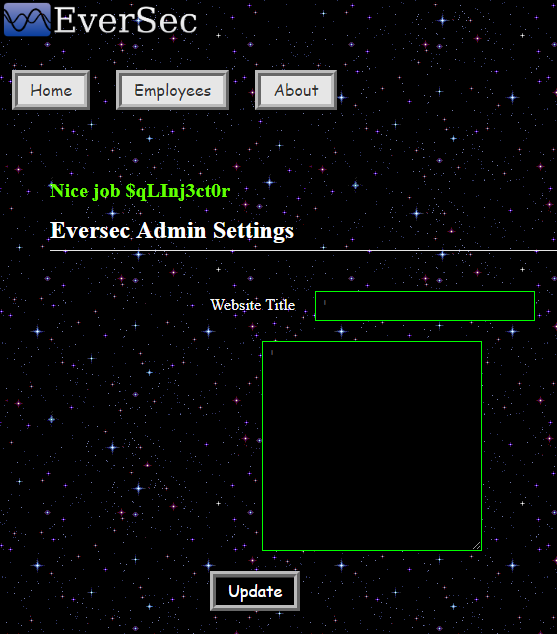Viewport: 557px width, 634px height.
Task: Click the EverSec site name text
Action: [x=125, y=20]
